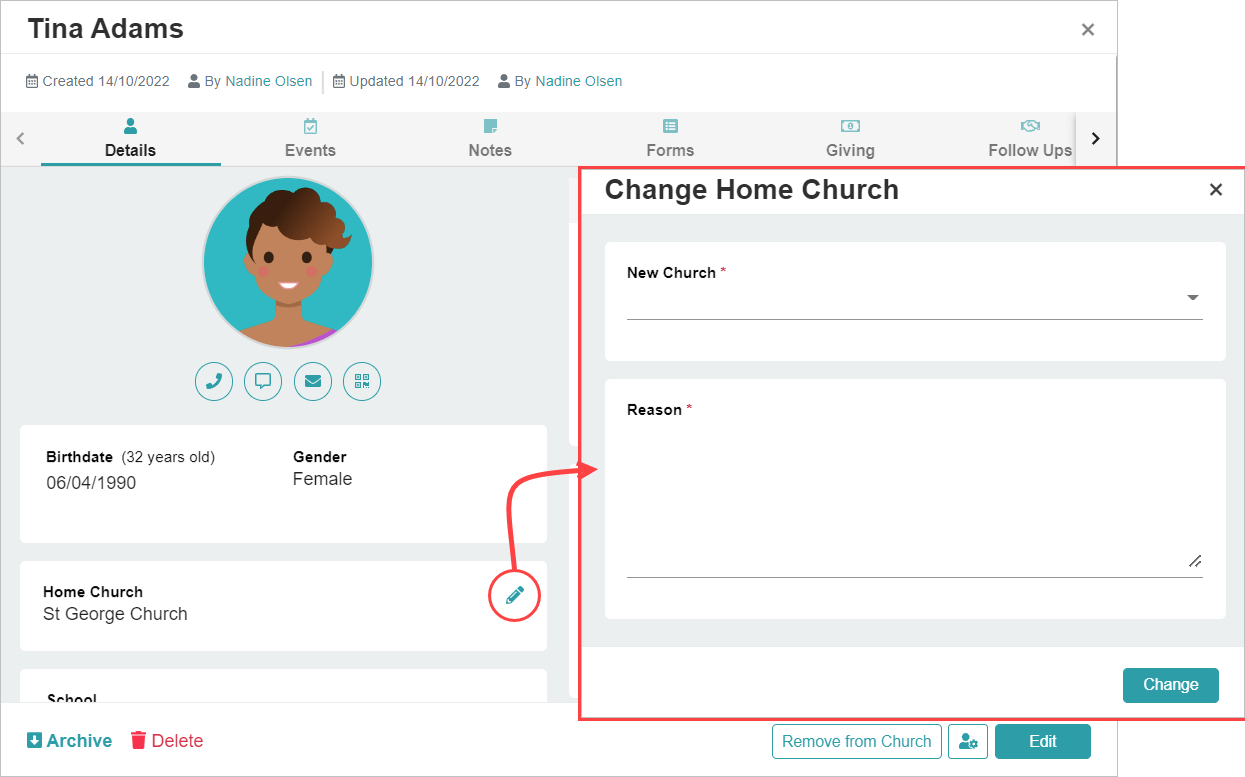Image resolution: width=1245 pixels, height=777 pixels.
Task: Open the QR code icon under the avatar
Action: (362, 381)
